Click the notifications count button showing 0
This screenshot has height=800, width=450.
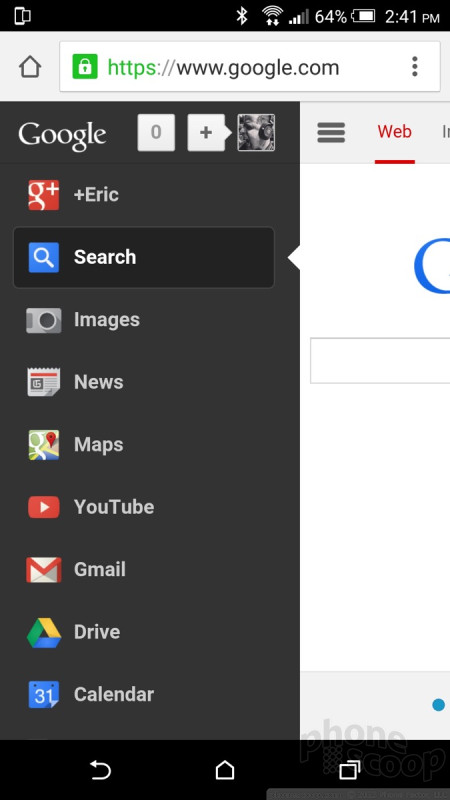pyautogui.click(x=156, y=133)
